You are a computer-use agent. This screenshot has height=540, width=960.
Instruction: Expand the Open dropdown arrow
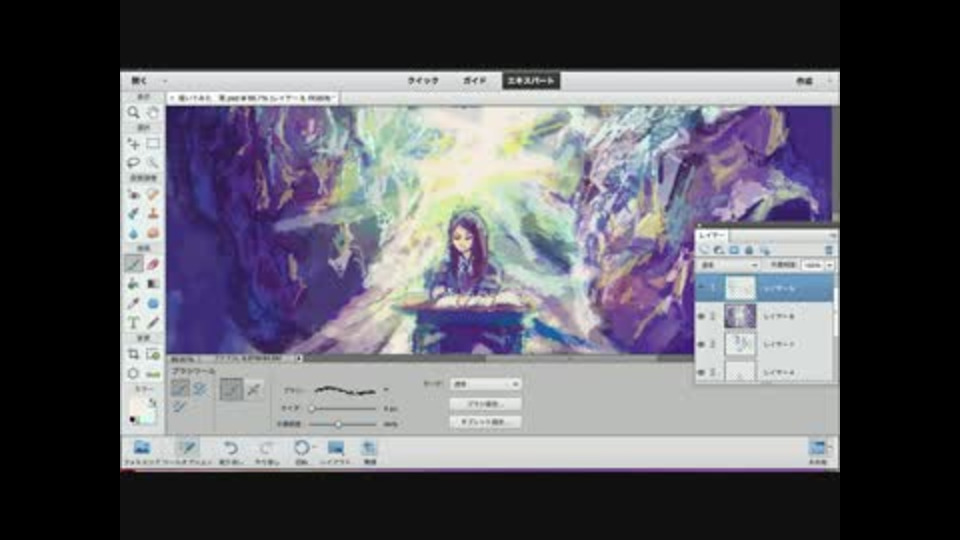(x=164, y=81)
